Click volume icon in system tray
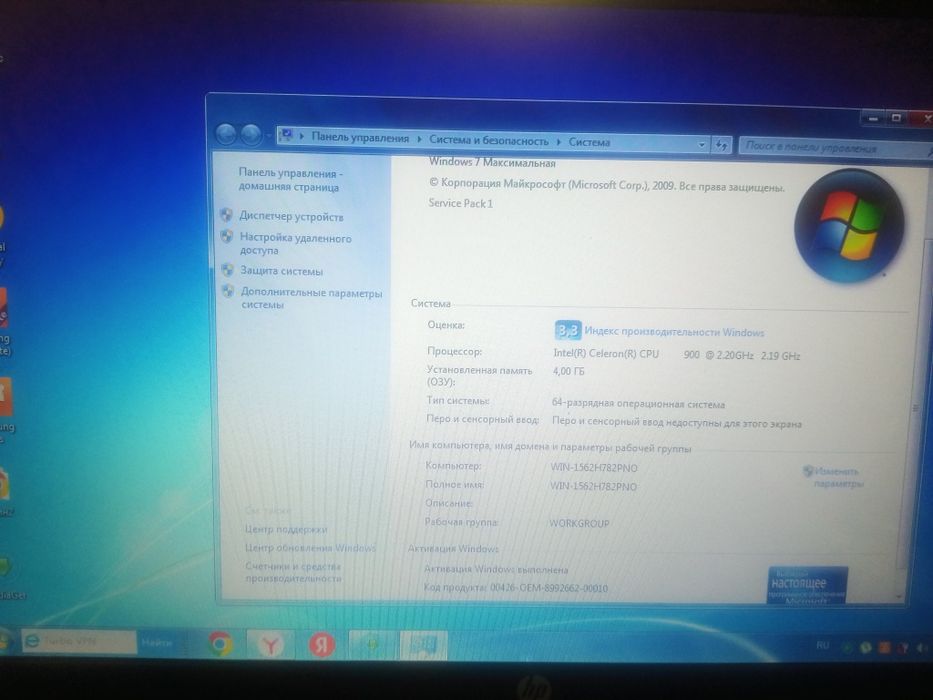 point(923,648)
